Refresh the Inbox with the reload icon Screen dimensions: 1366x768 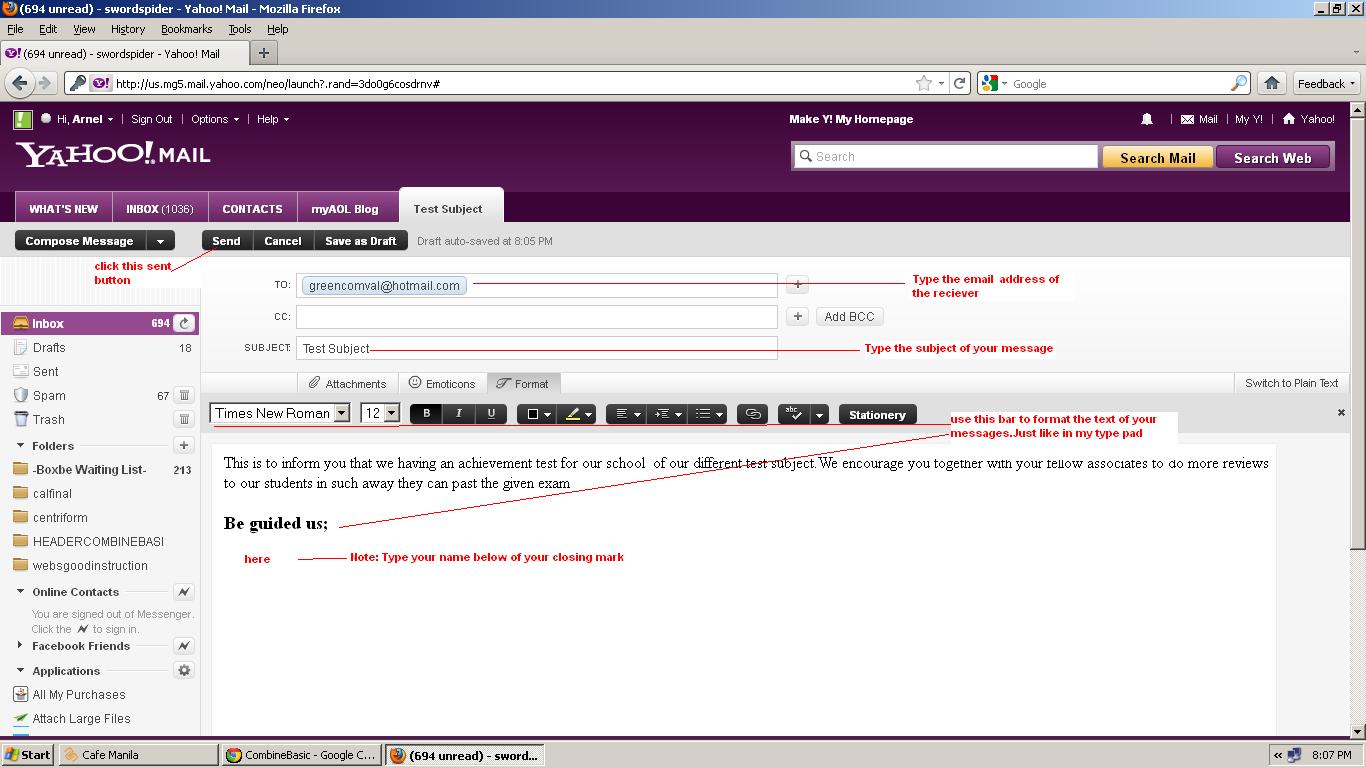[x=184, y=323]
